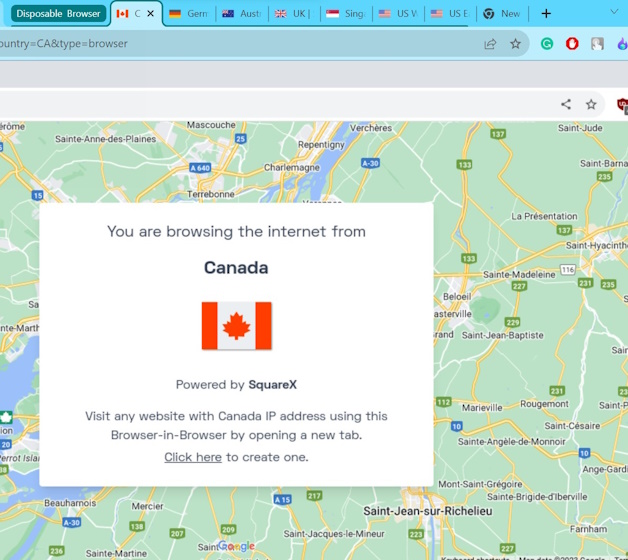
Task: Click the route 209 shield
Action: pos(228,530)
